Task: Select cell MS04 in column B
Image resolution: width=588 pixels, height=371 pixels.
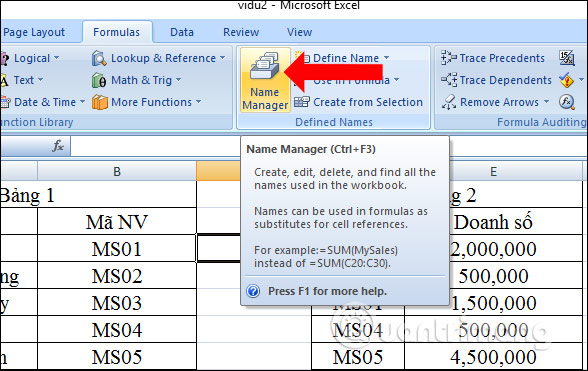Action: pyautogui.click(x=117, y=329)
